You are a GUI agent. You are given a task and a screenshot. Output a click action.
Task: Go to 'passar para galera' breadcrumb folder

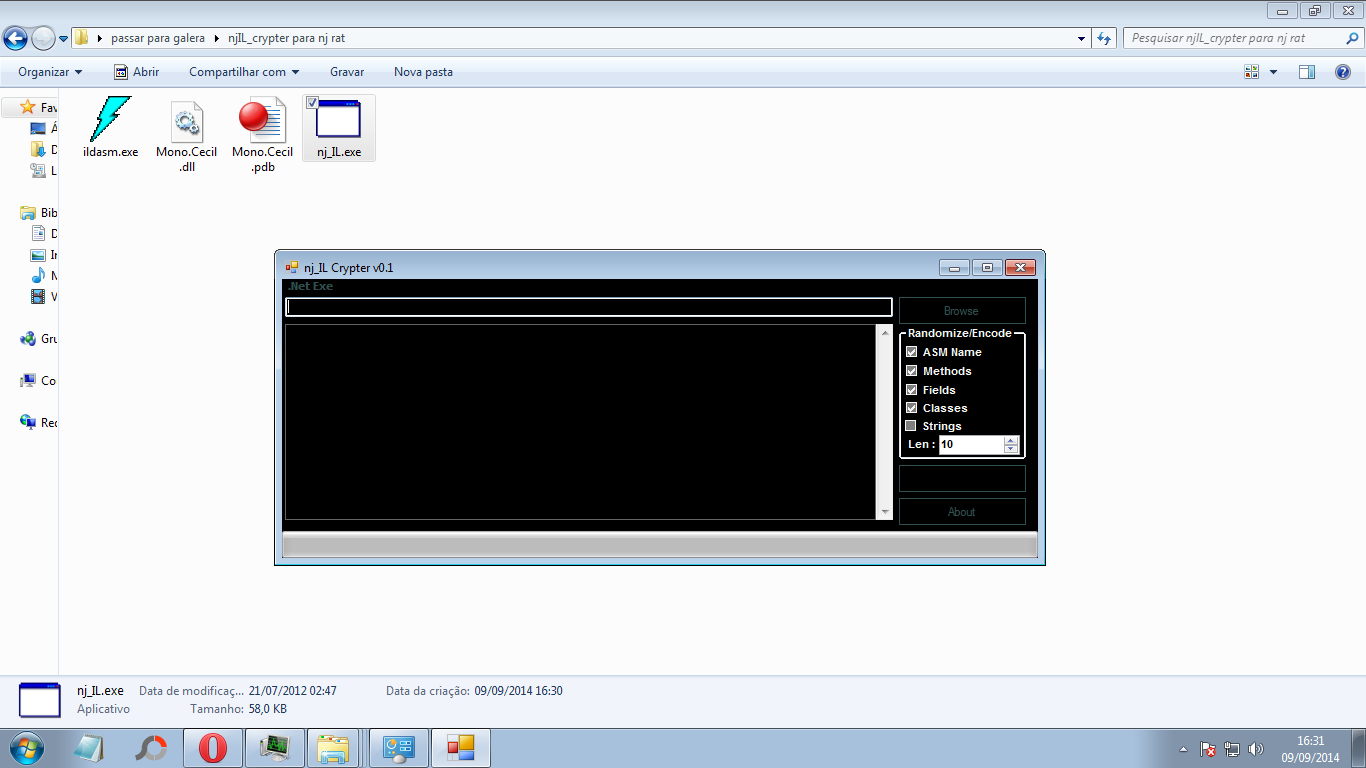(158, 38)
